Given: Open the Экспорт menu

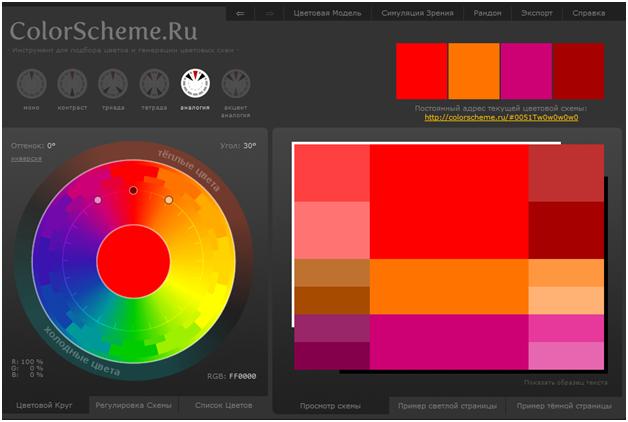Looking at the screenshot, I should (535, 14).
